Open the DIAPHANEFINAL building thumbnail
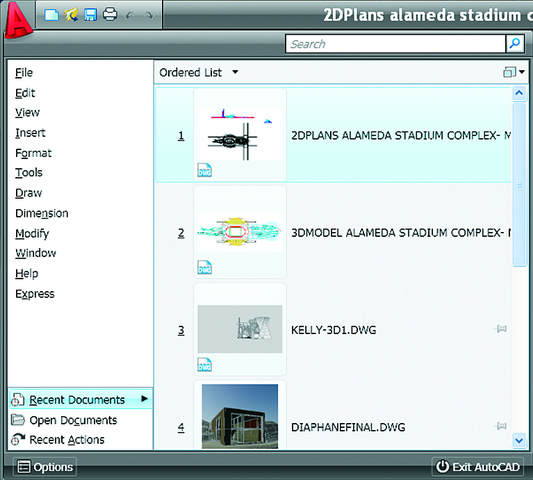The height and width of the screenshot is (480, 533). pos(240,416)
